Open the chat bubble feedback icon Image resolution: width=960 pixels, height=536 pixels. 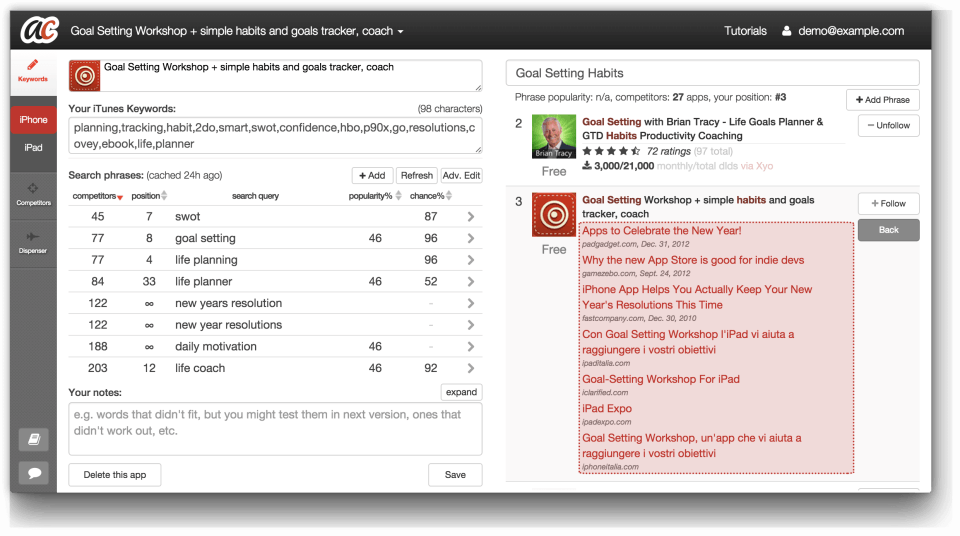tap(34, 473)
